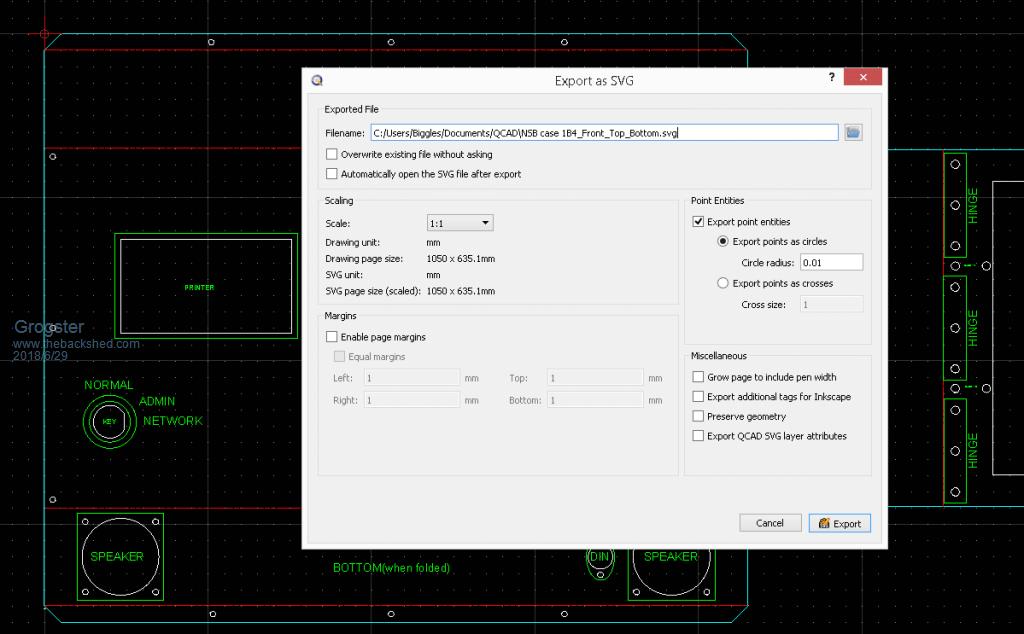The width and height of the screenshot is (1024, 634).
Task: Open the Scale 1:1 dropdown
Action: pyautogui.click(x=460, y=223)
